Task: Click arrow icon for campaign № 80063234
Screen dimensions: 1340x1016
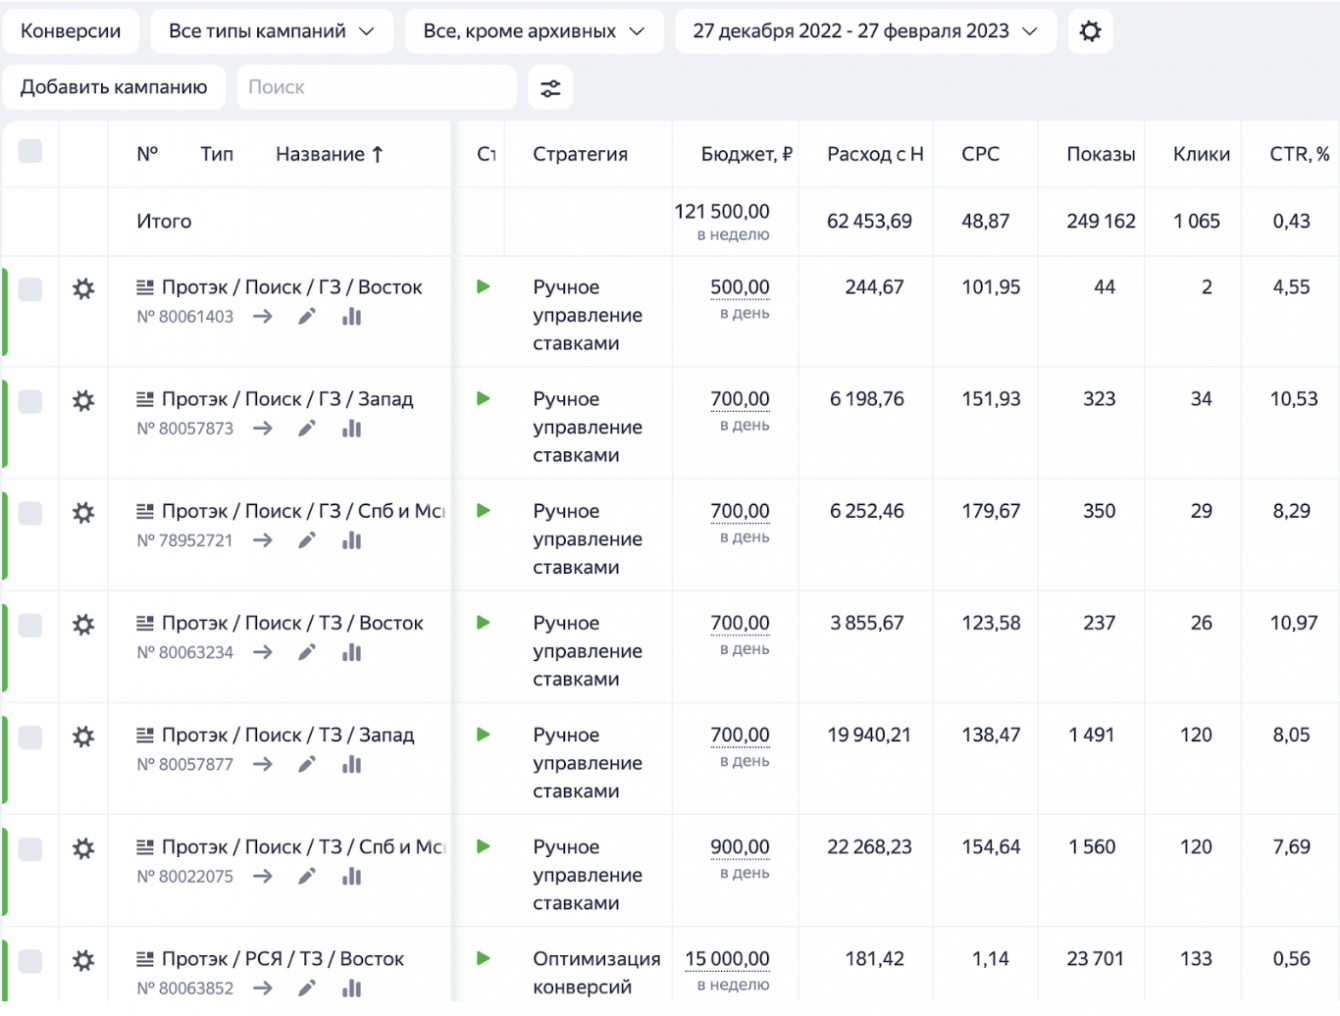Action: click(x=262, y=652)
